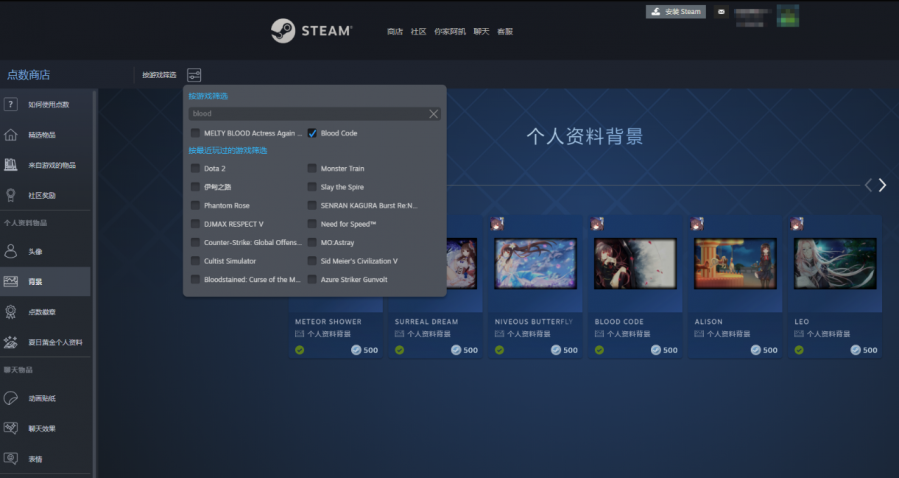Open the BLOOD CODE background thumbnail
Image resolution: width=899 pixels, height=478 pixels.
click(635, 263)
